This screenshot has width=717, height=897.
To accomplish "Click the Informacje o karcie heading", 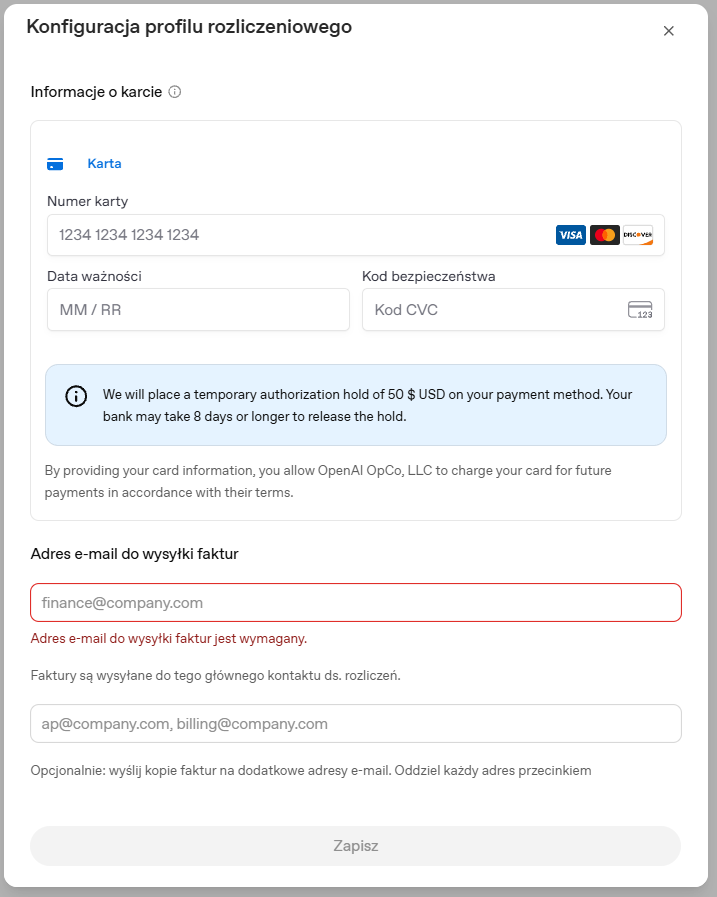I will point(96,92).
